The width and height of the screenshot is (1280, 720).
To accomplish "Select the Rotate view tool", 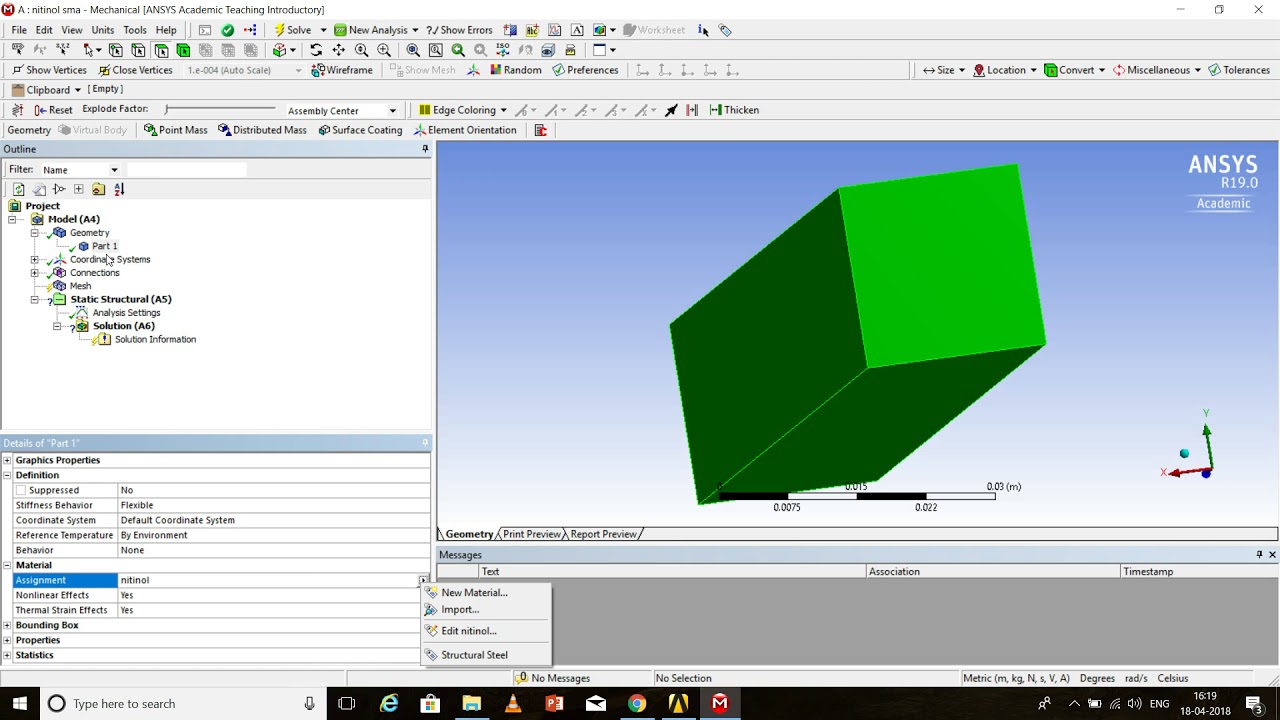I will tap(316, 50).
